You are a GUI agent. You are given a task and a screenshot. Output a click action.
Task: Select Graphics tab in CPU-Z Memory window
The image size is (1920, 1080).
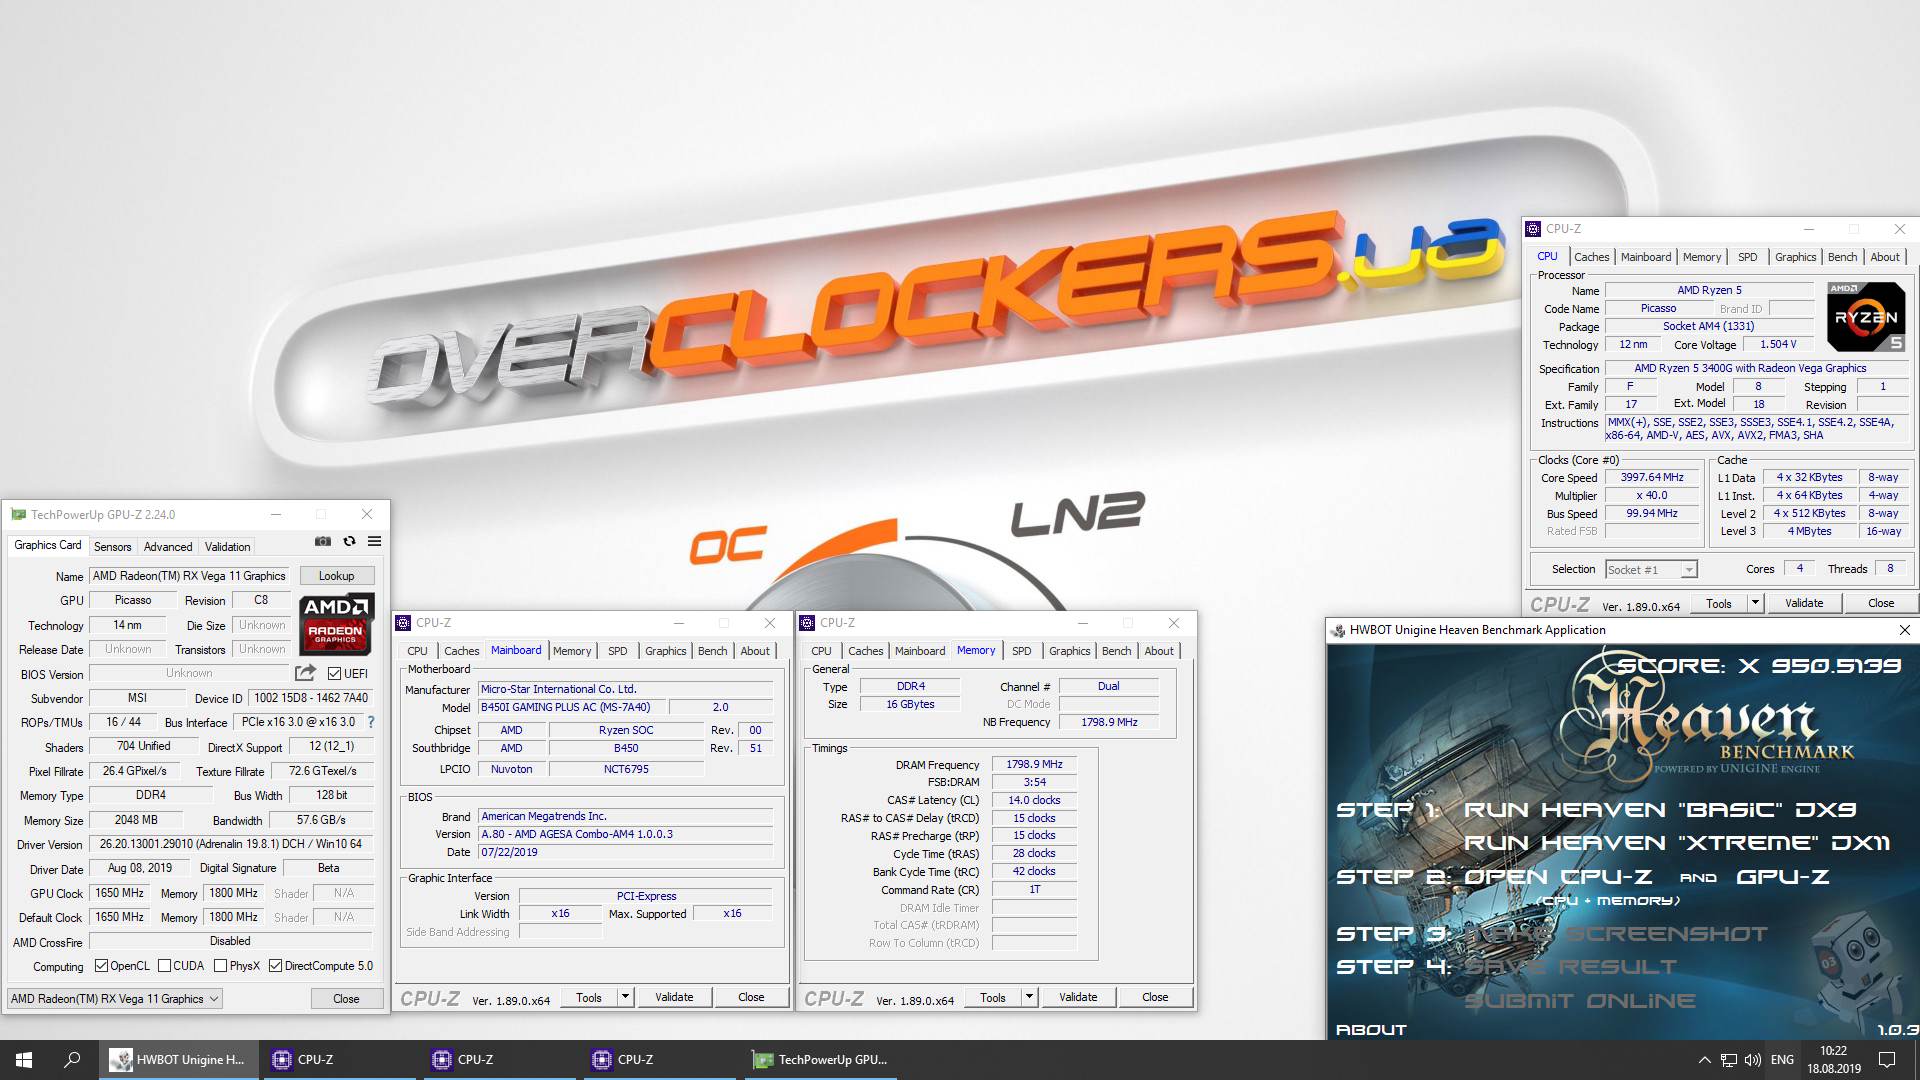[1069, 651]
